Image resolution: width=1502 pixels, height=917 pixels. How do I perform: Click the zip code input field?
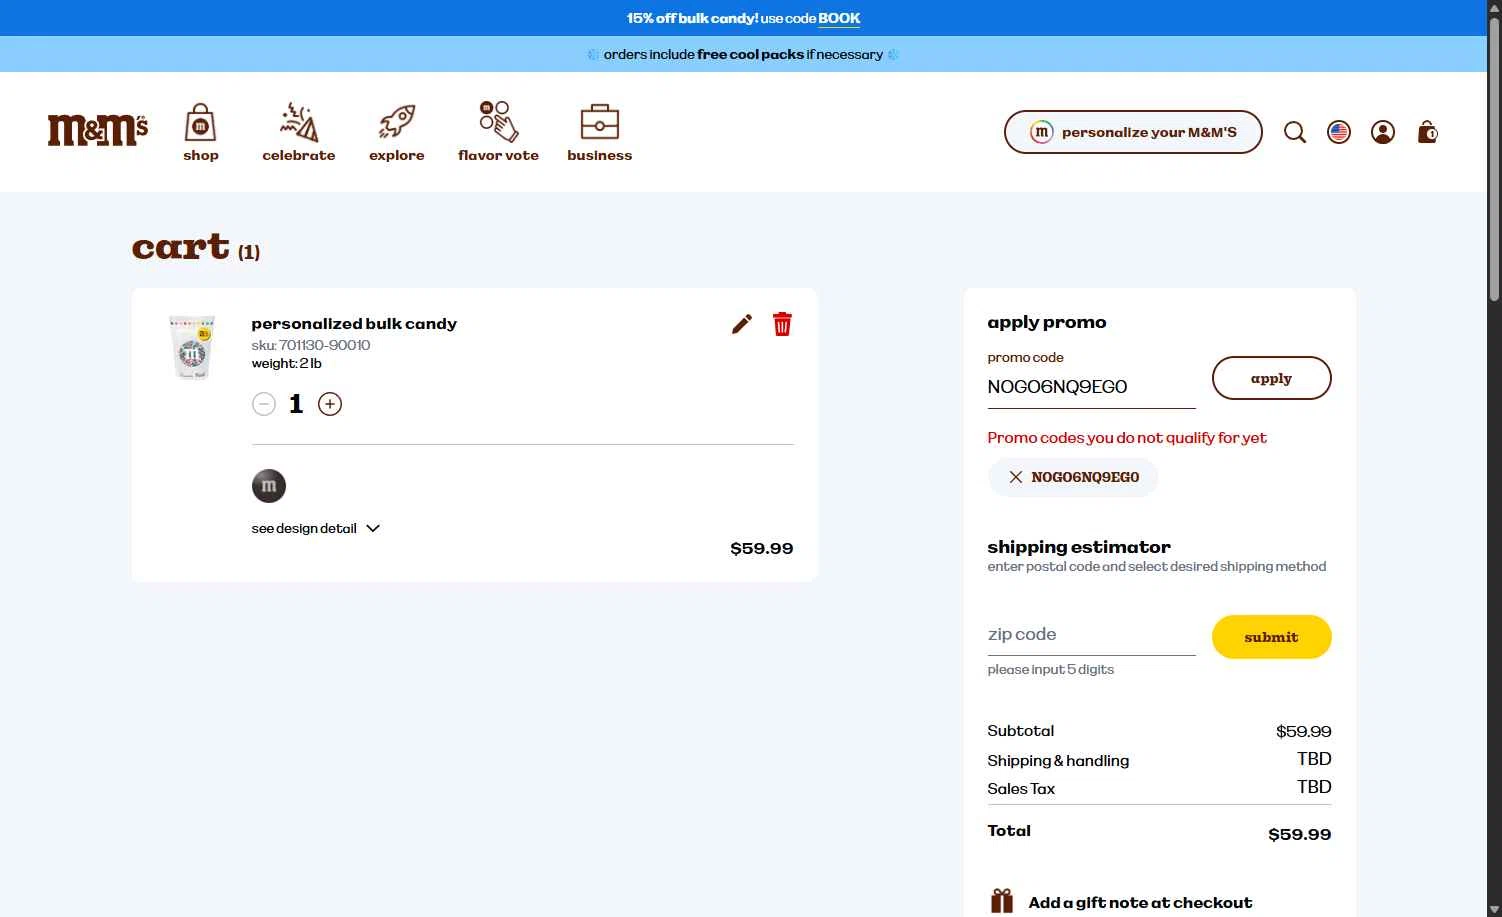pyautogui.click(x=1091, y=634)
